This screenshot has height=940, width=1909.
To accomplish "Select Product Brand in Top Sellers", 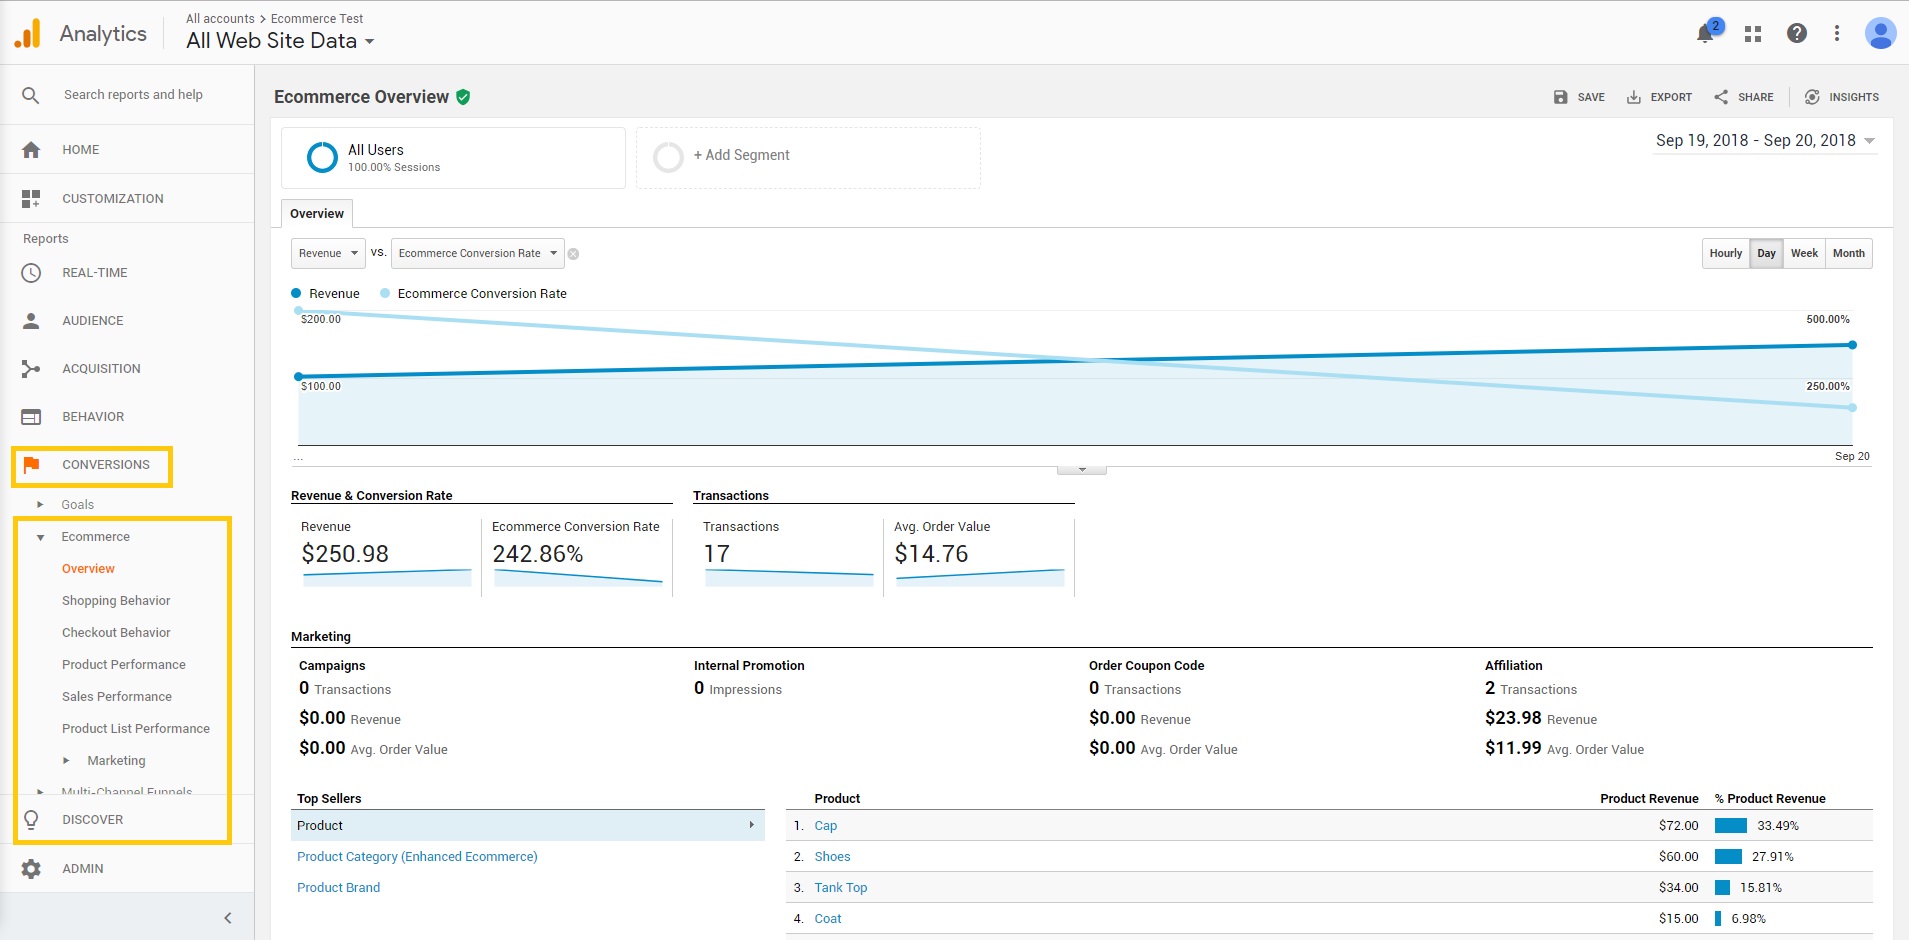I will coord(339,888).
